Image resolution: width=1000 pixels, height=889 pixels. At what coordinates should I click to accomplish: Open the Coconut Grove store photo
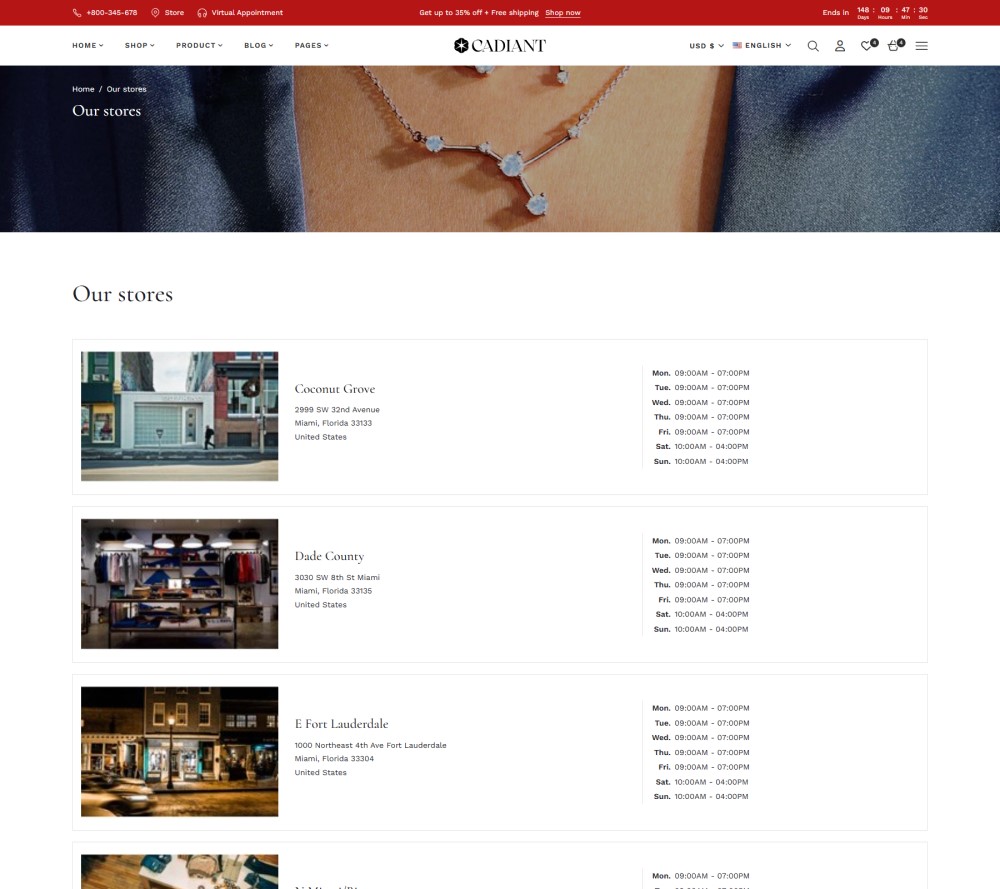(x=179, y=416)
